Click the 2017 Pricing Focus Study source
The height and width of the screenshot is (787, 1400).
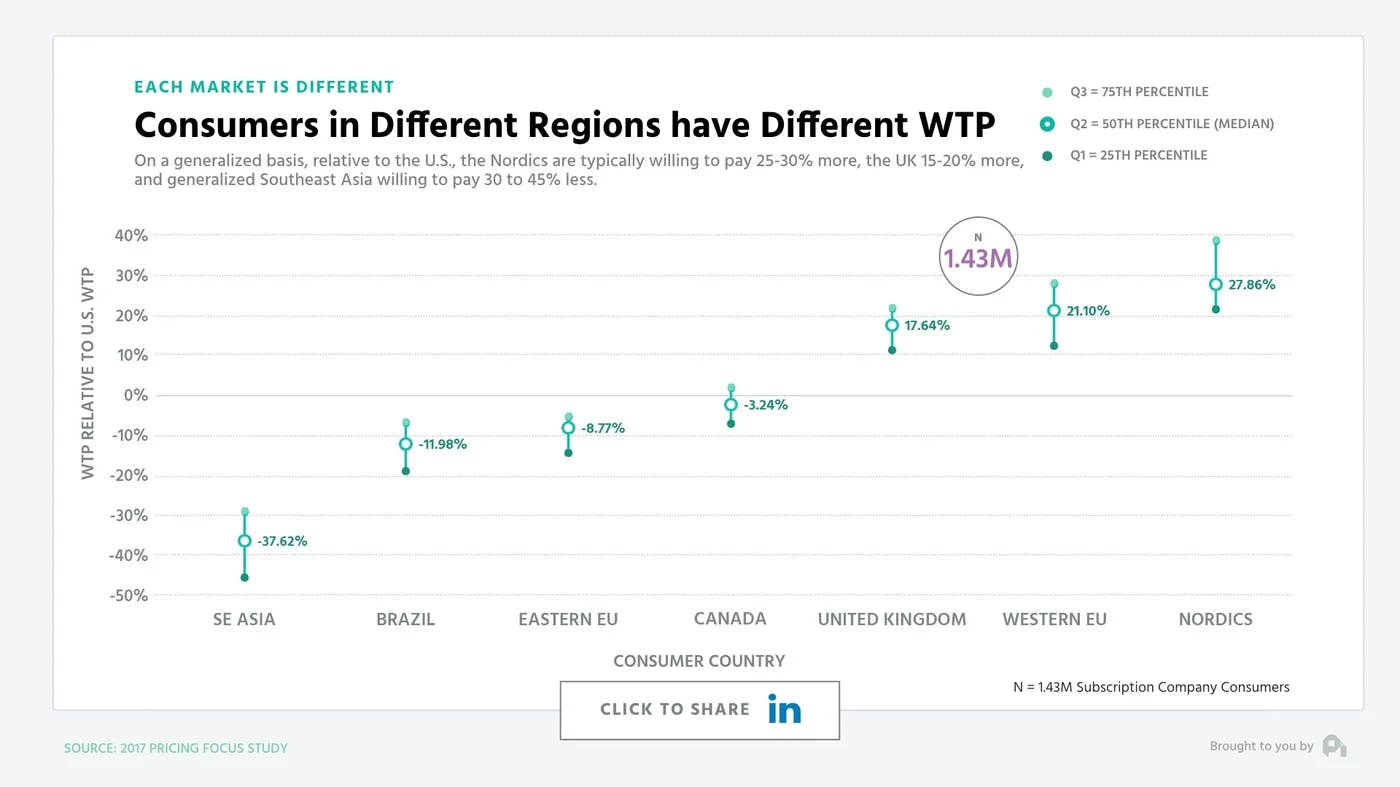pos(176,748)
